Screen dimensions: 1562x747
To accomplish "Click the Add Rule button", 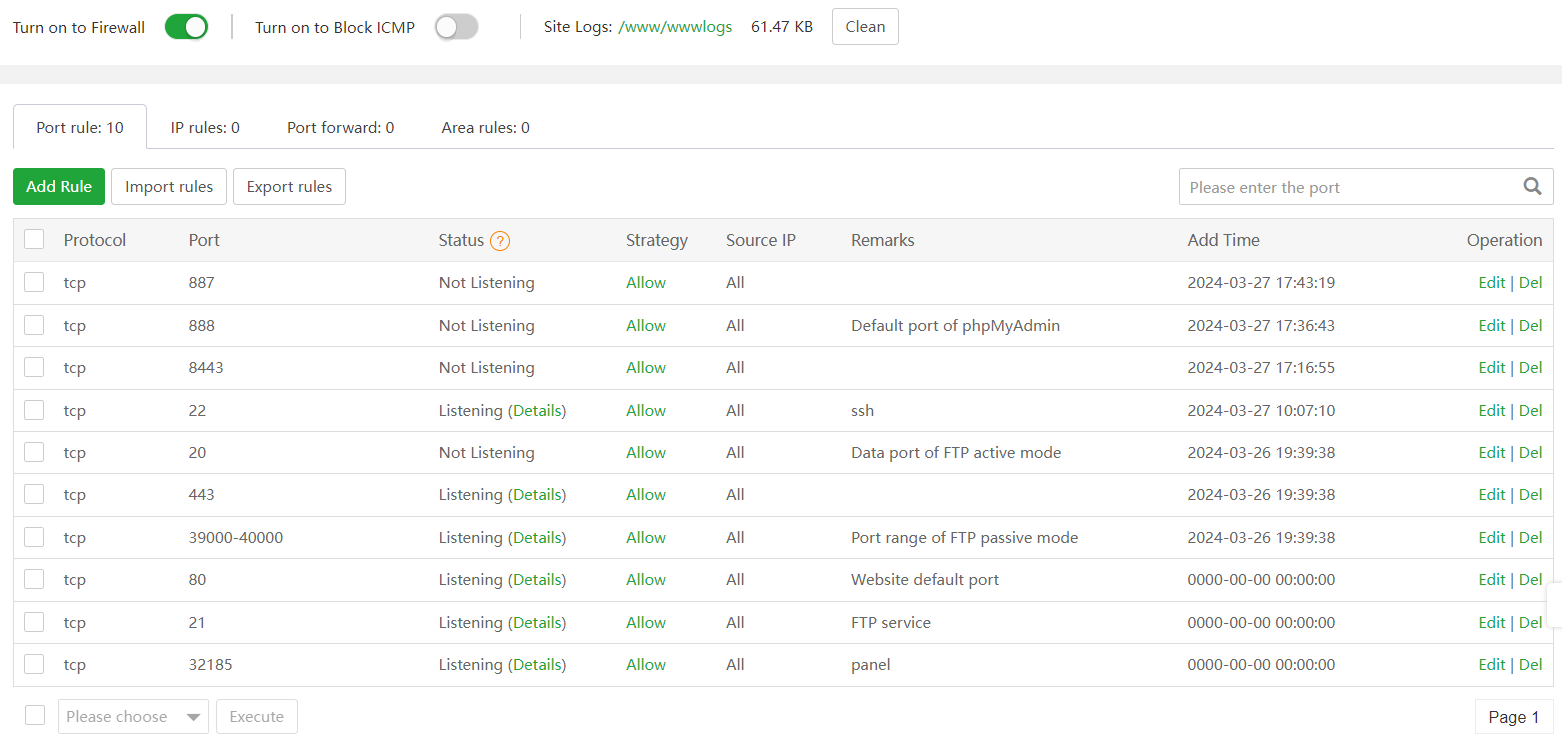I will pyautogui.click(x=59, y=187).
